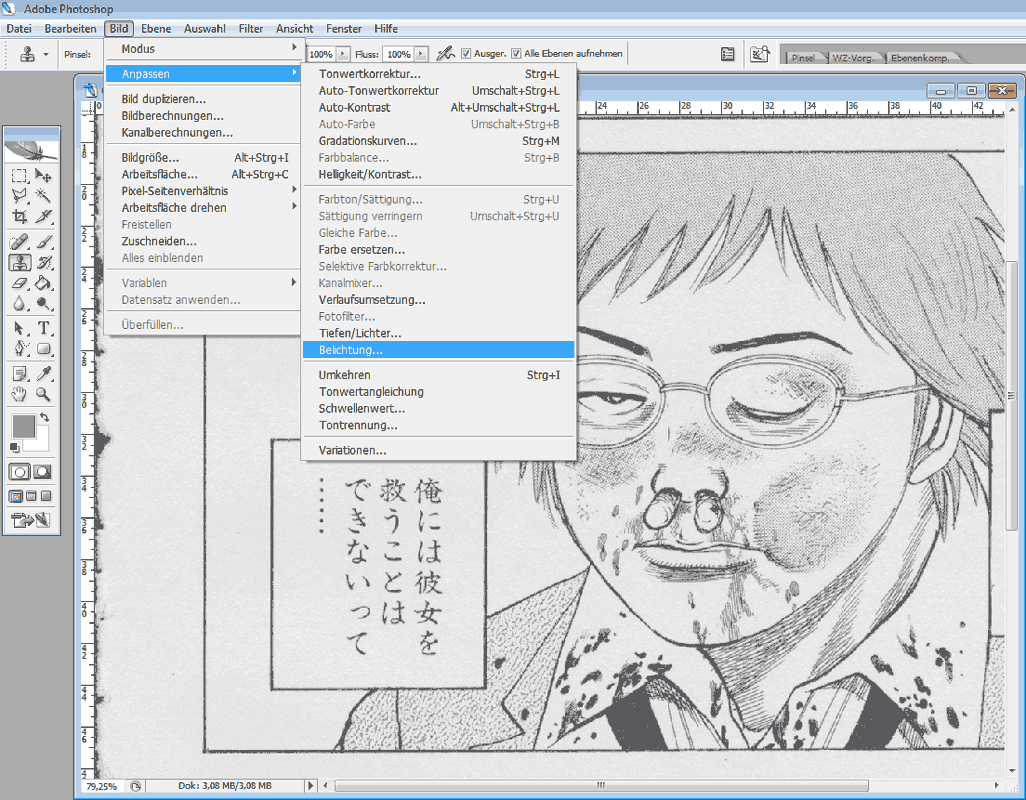Select the Pen tool
Image resolution: width=1026 pixels, height=800 pixels.
(20, 349)
